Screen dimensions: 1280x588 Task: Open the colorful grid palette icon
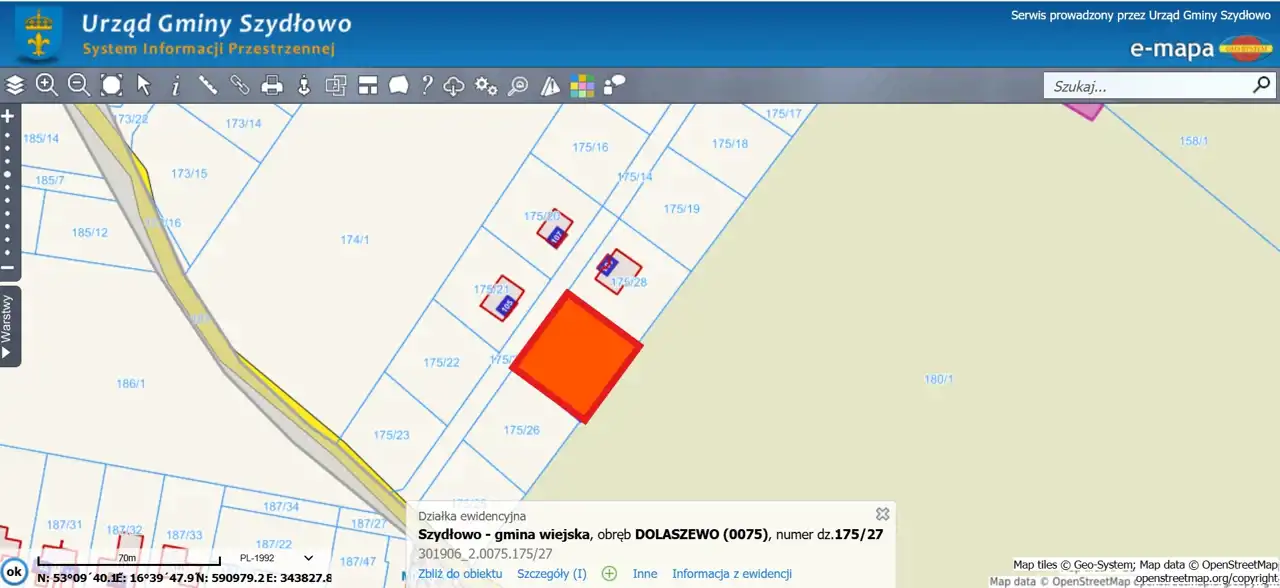point(582,86)
